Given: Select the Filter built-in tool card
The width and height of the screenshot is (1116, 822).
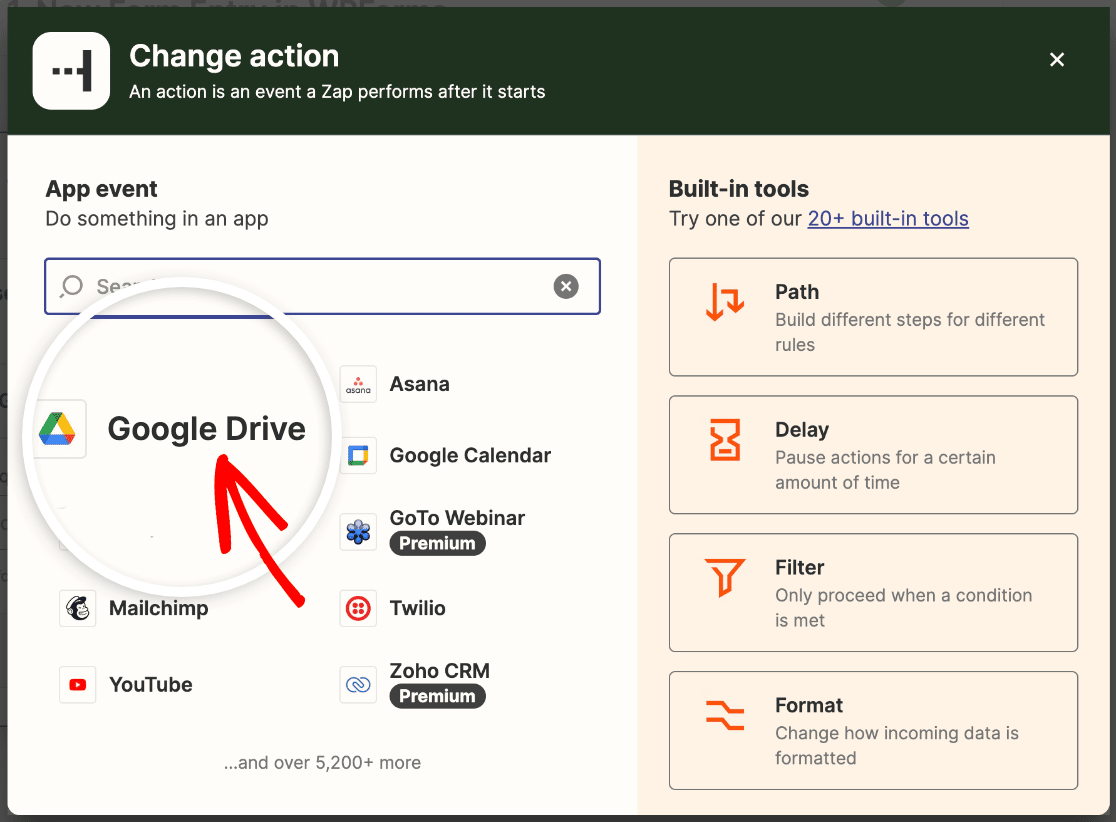Looking at the screenshot, I should 873,592.
